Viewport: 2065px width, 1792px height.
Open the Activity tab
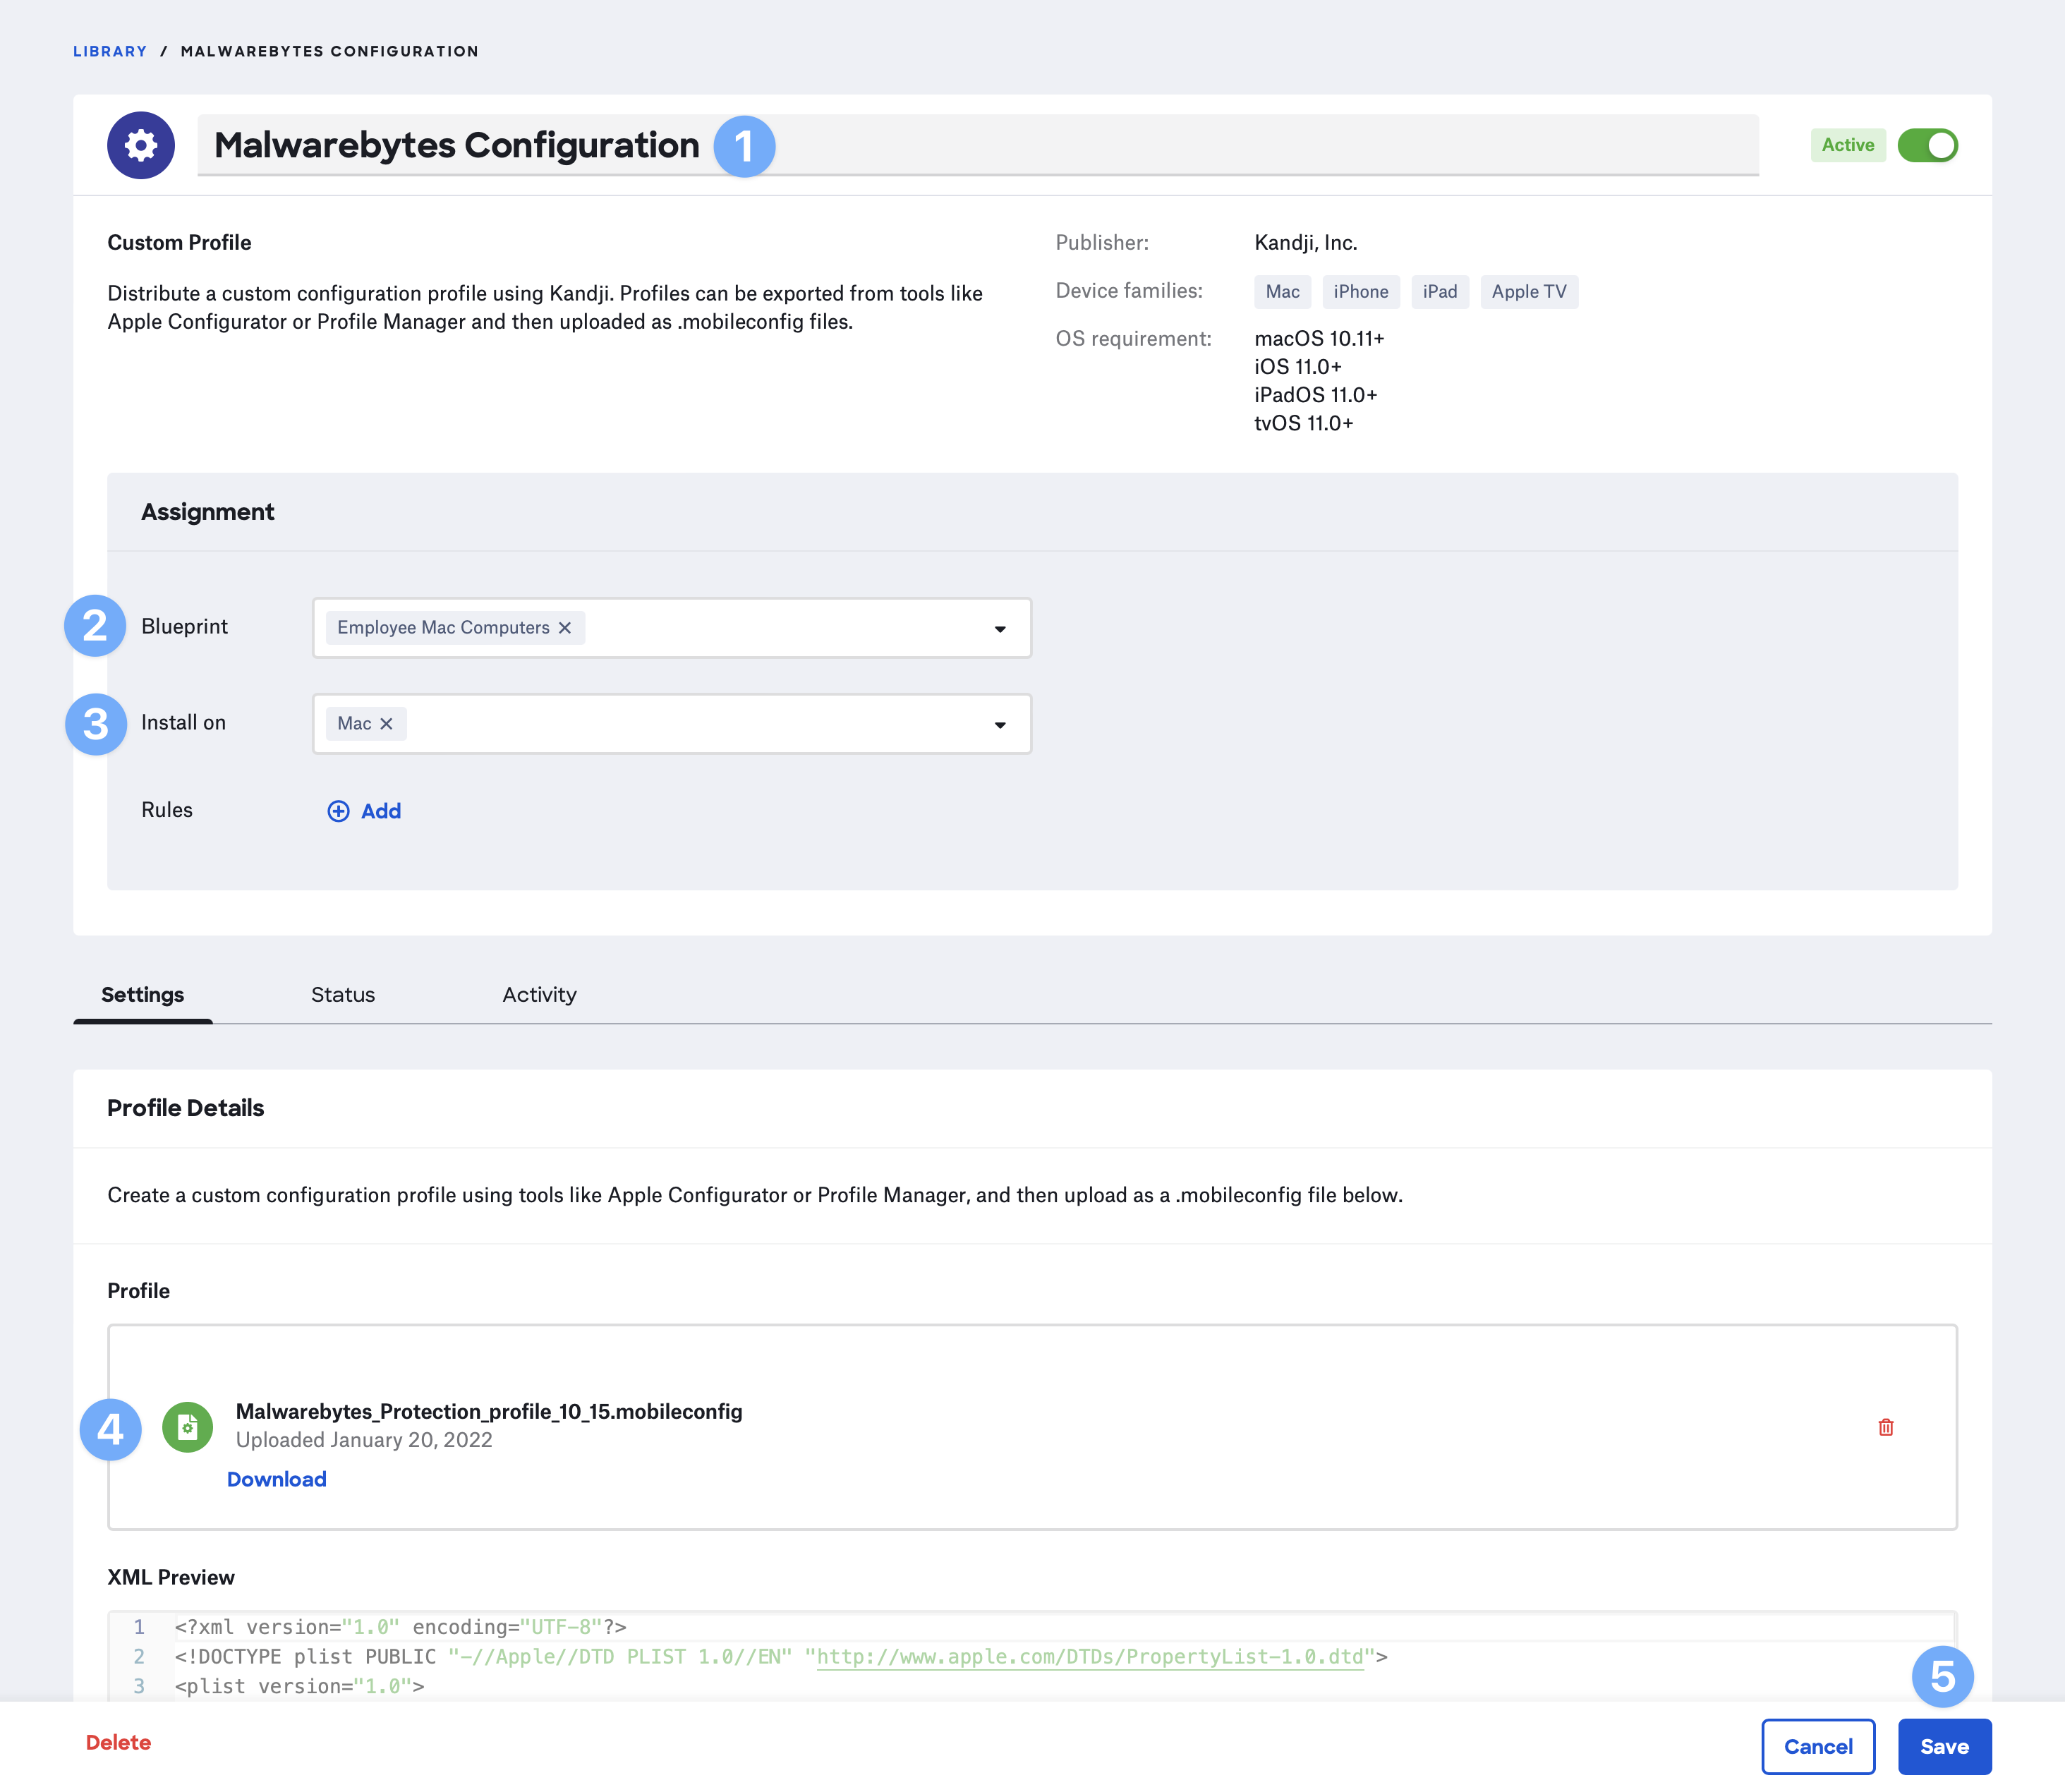pos(539,995)
